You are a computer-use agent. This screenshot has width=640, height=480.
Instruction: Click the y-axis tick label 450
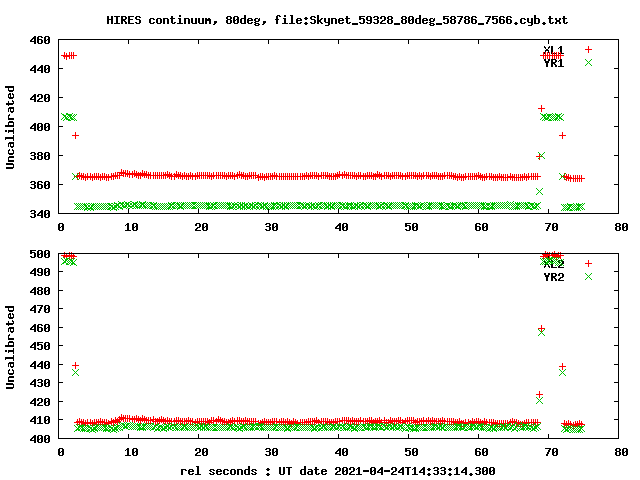coord(40,346)
